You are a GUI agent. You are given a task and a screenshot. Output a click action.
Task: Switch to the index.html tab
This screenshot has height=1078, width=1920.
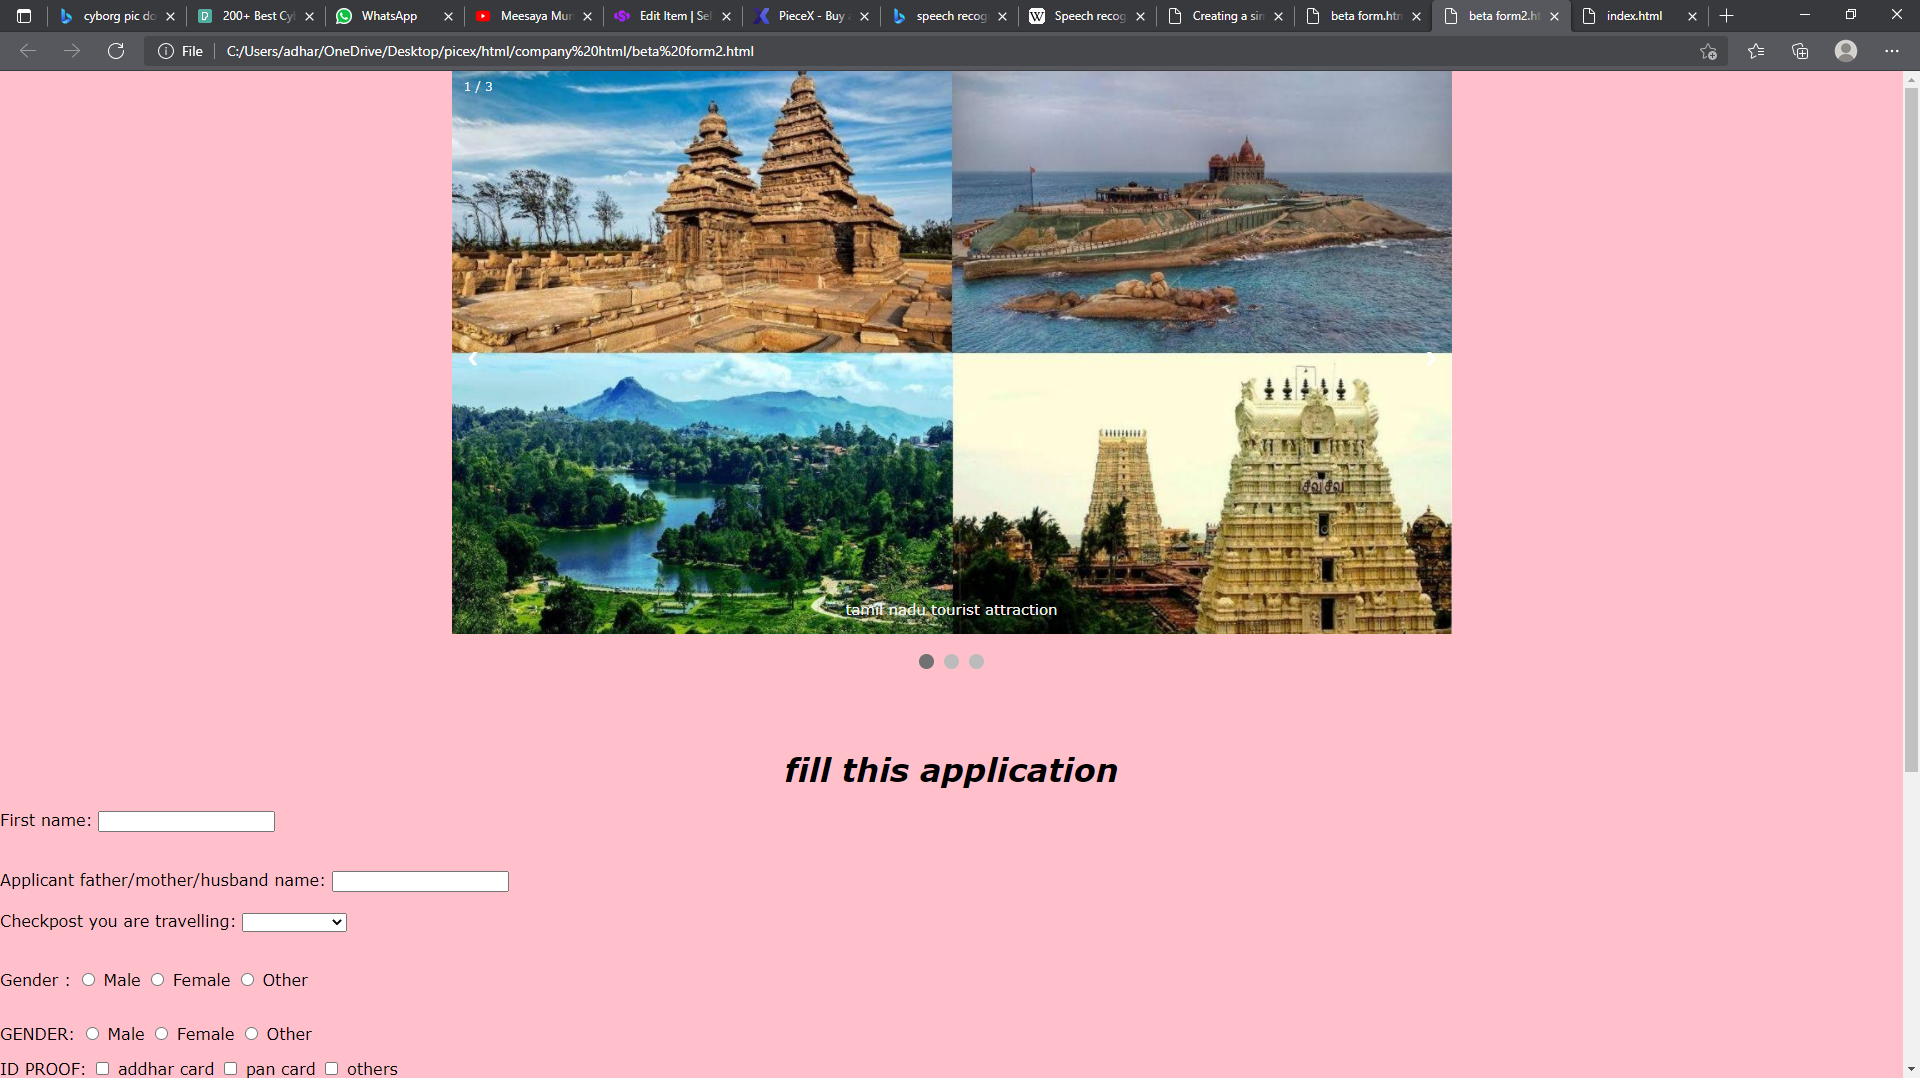click(x=1634, y=16)
